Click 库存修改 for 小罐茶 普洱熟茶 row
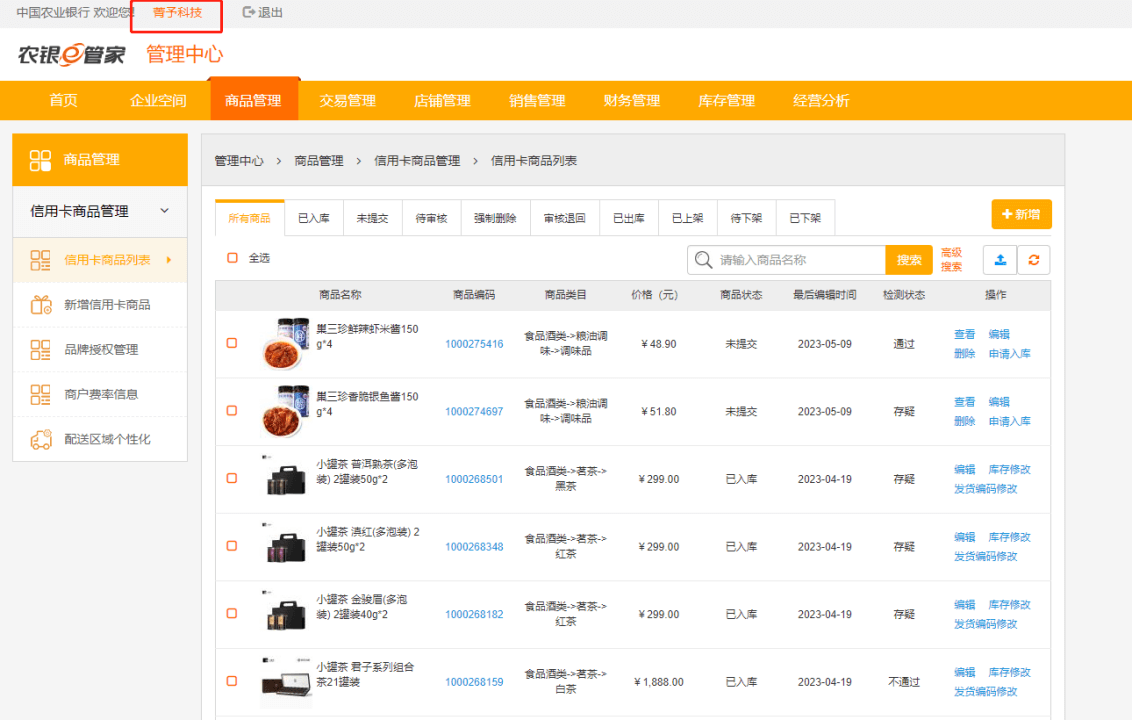This screenshot has height=720, width=1132. (x=1009, y=469)
